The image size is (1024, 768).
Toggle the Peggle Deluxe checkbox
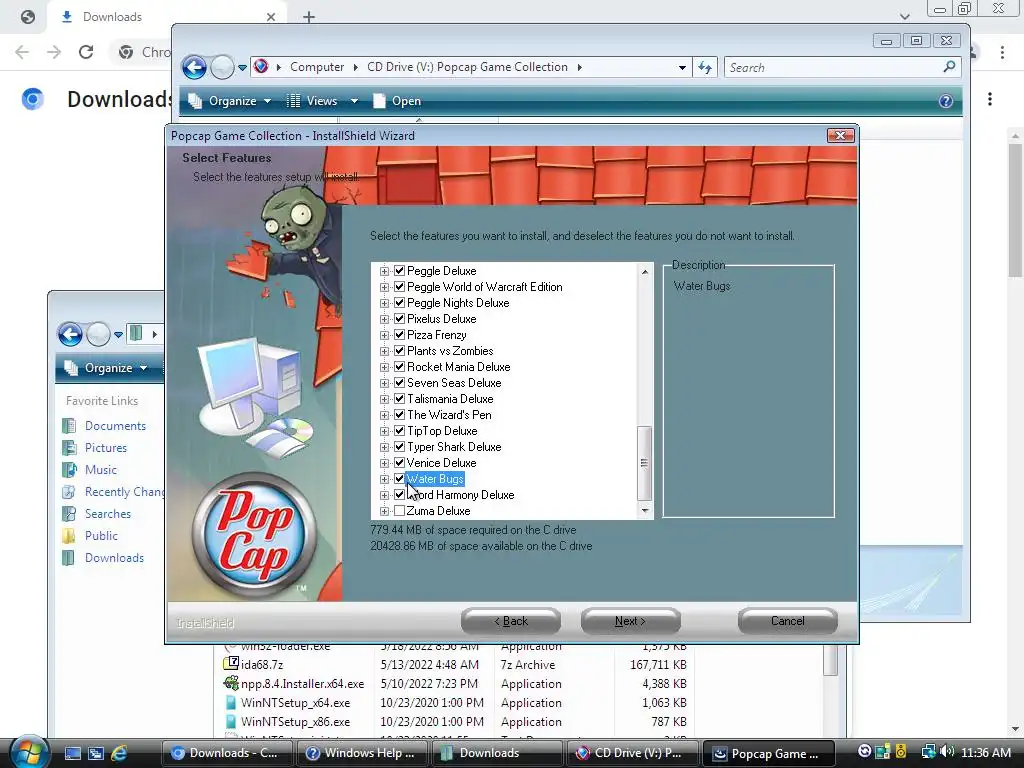400,271
